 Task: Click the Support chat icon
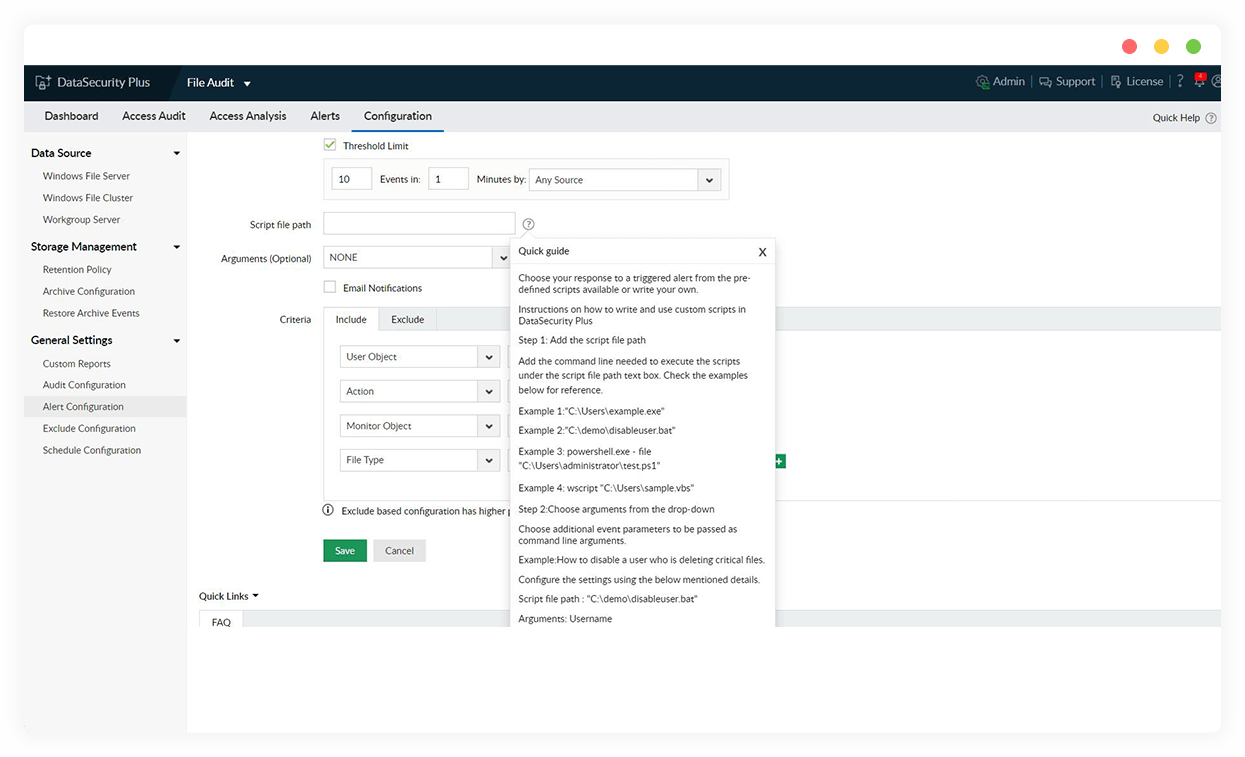(x=1045, y=82)
